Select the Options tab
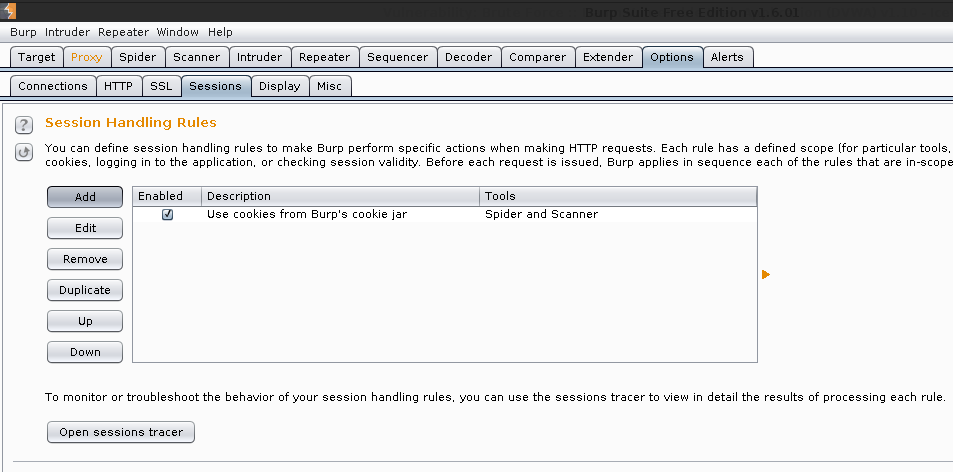Image resolution: width=953 pixels, height=472 pixels. pyautogui.click(x=672, y=57)
